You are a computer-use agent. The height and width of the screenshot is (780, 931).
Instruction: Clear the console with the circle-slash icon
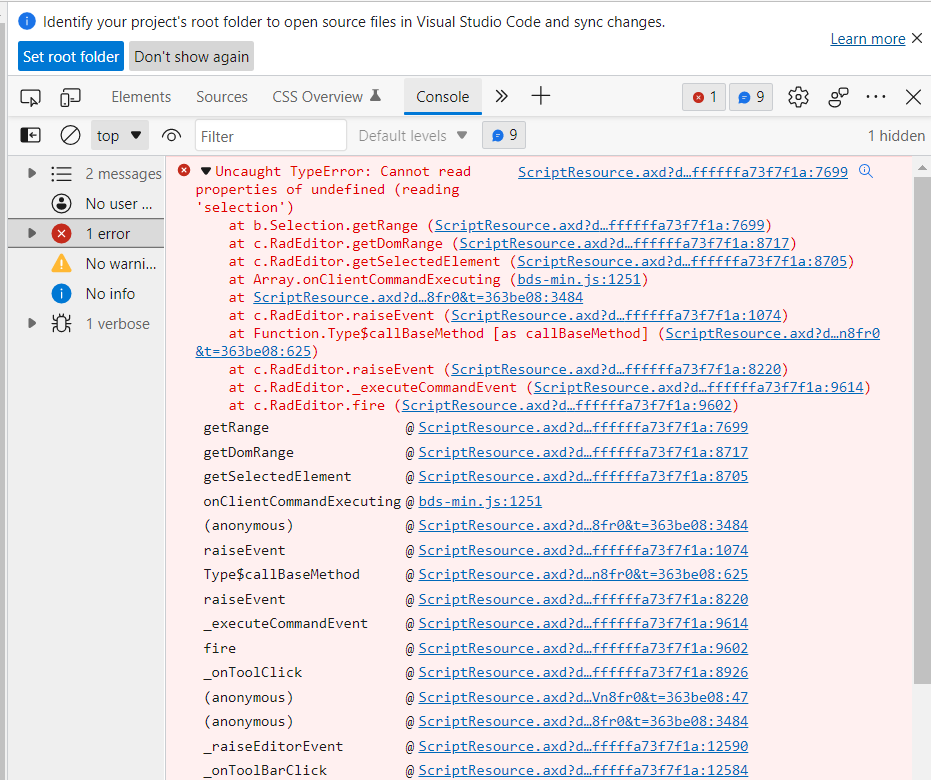click(x=70, y=135)
